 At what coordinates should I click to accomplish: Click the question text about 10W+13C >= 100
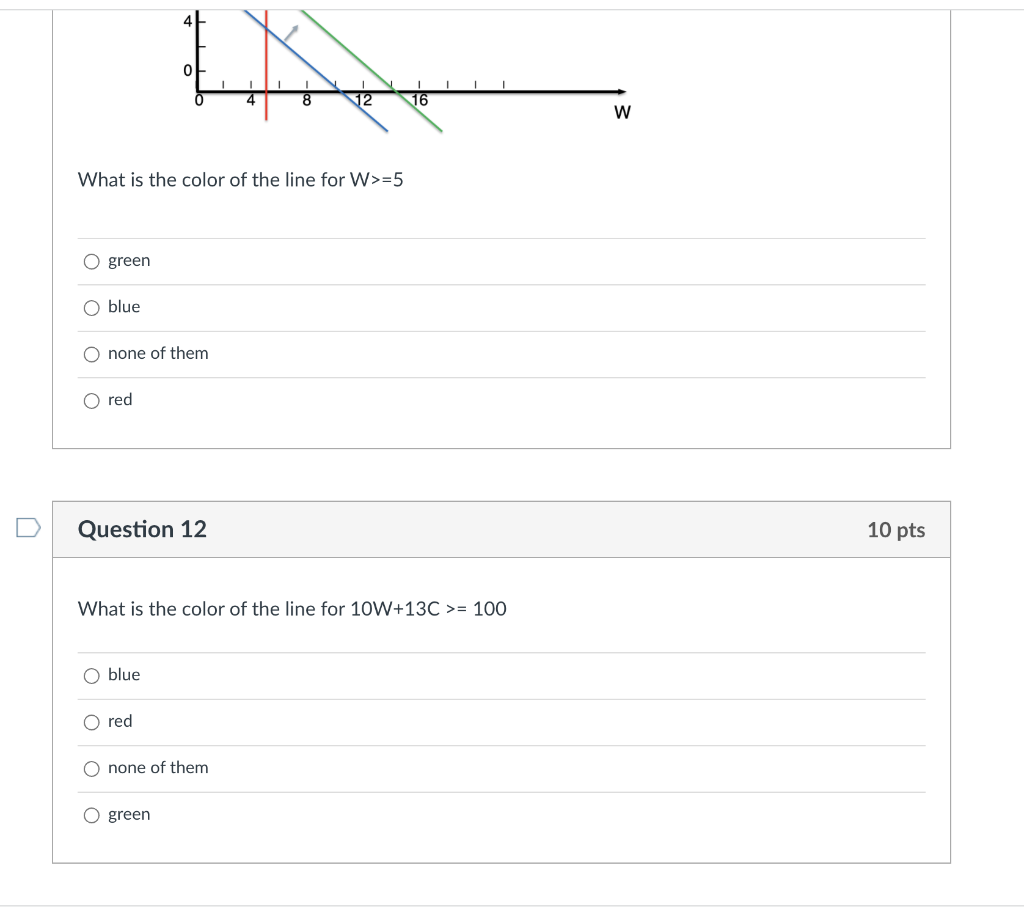(292, 609)
